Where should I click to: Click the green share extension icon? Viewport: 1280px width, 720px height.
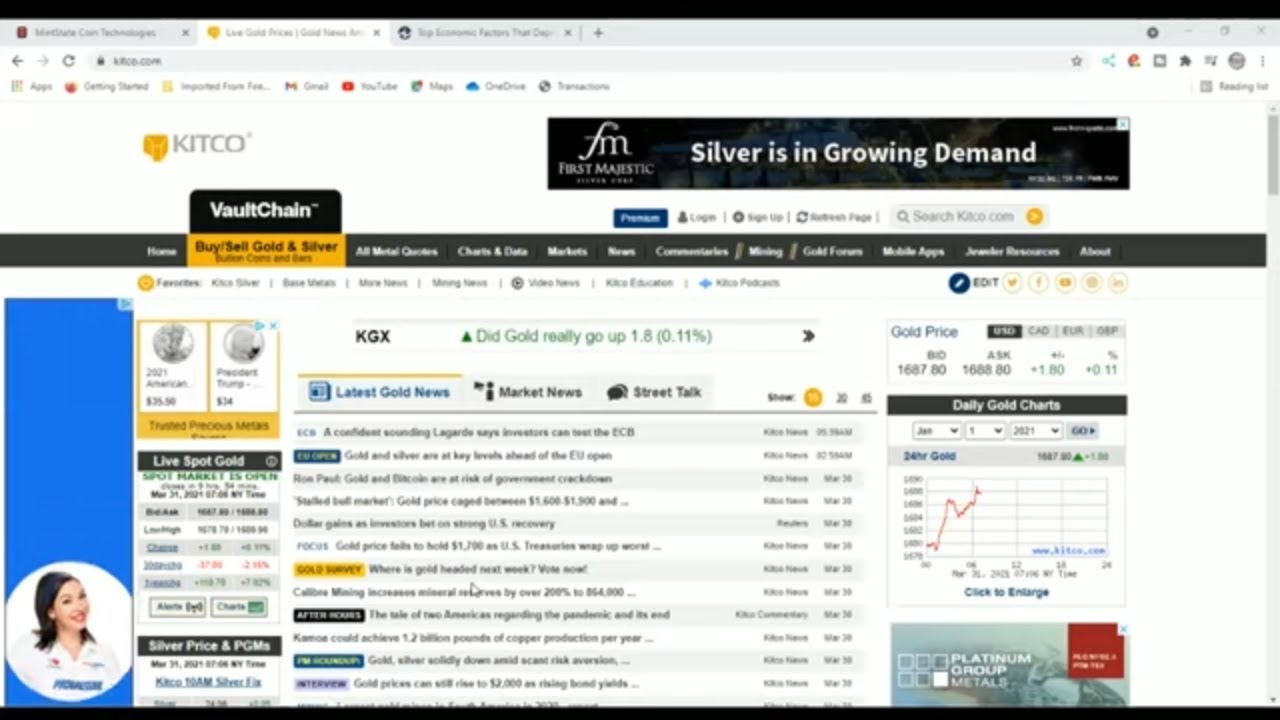coord(1108,61)
